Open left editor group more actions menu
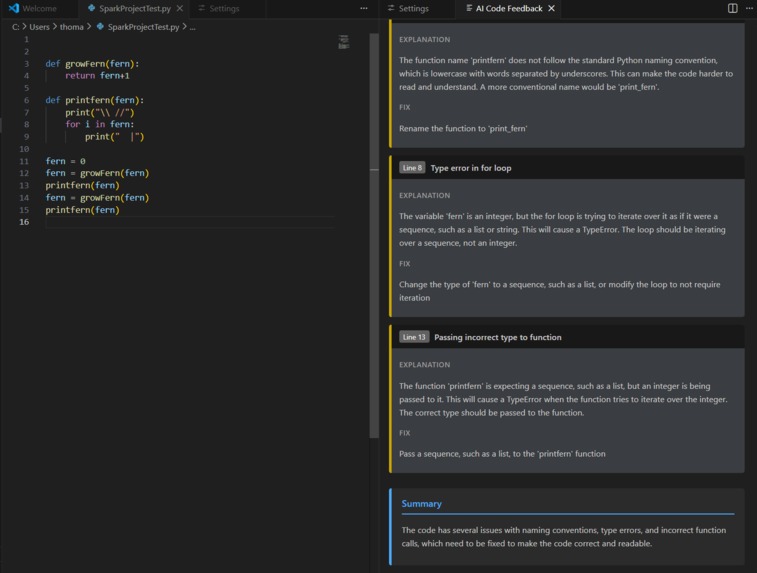757x573 pixels. click(364, 8)
